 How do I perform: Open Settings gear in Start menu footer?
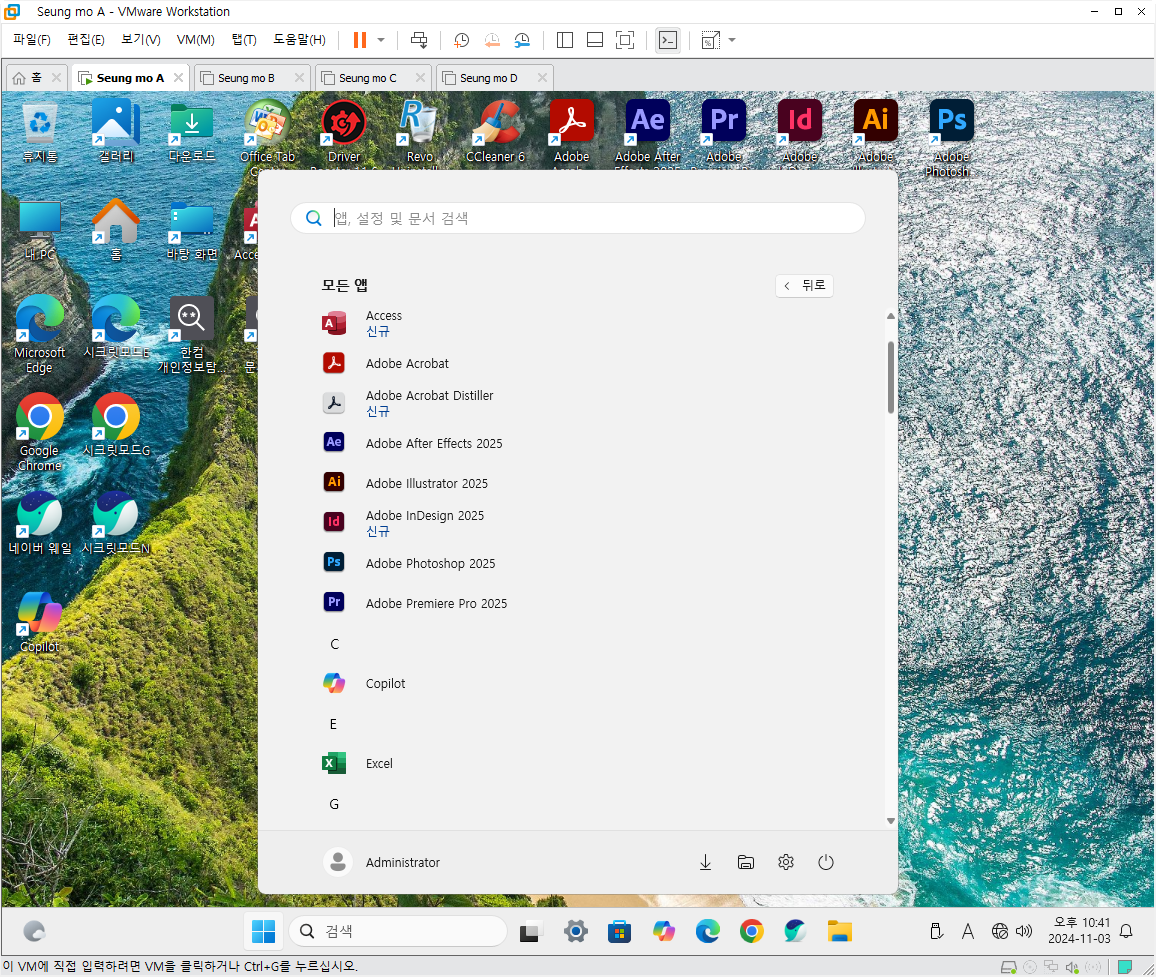coord(786,862)
